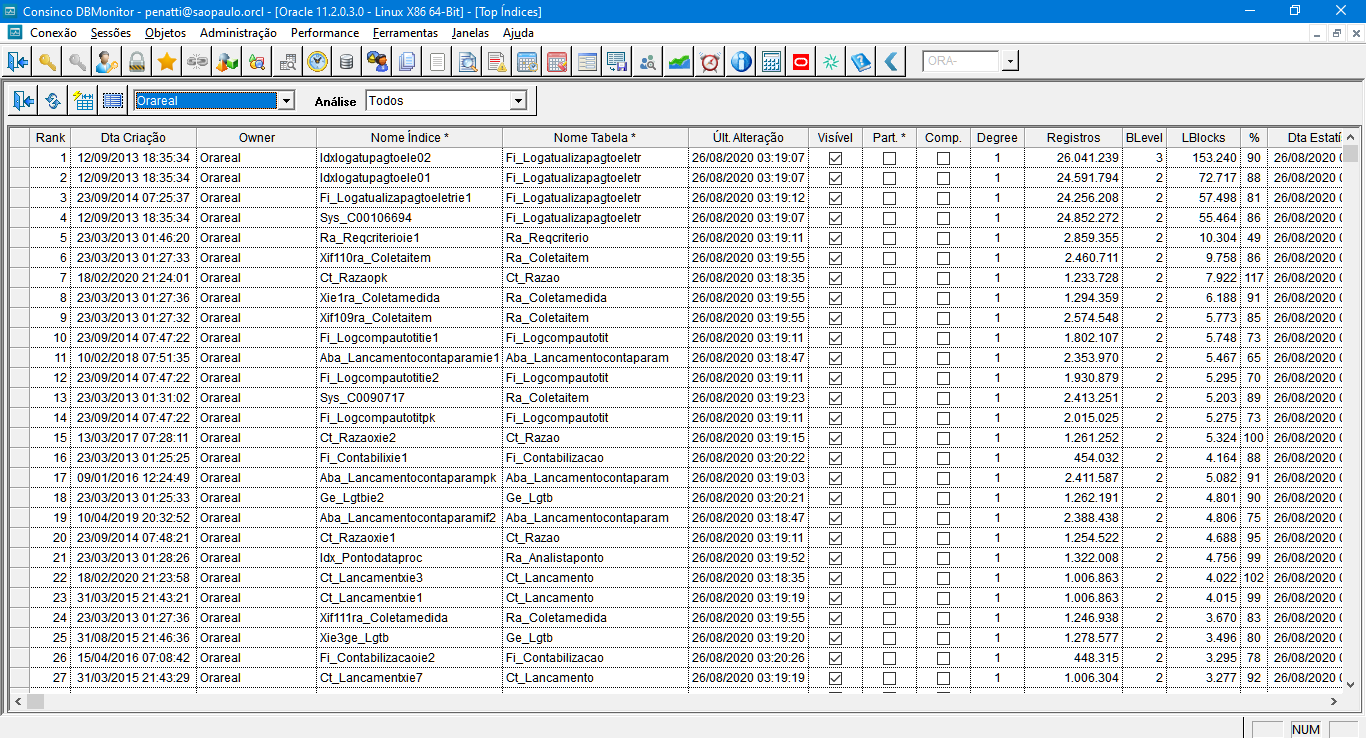Toggle Part. checkbox for Ct_Razaoxie2 row

tap(889, 438)
